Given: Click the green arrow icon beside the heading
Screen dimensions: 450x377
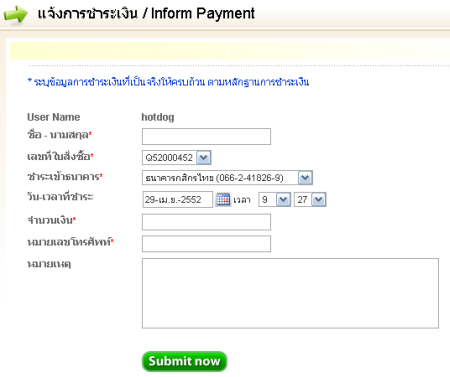Looking at the screenshot, I should tap(16, 14).
